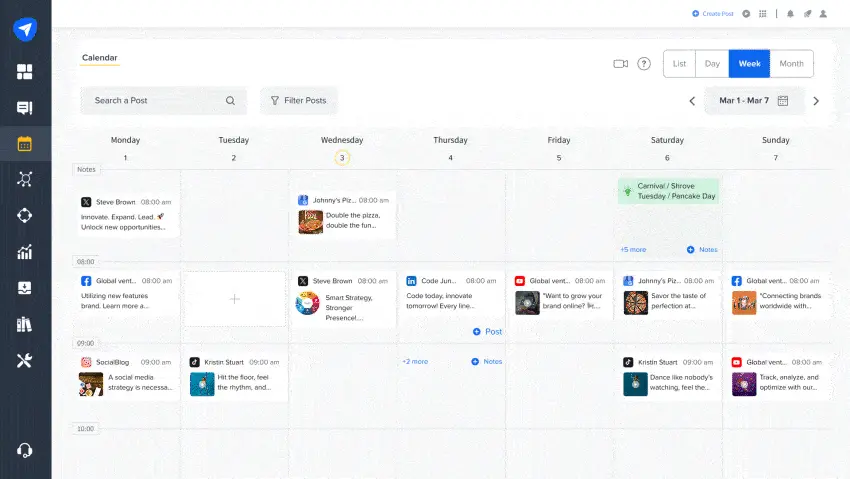Open the Mar 1 - Mar 7 date picker
The width and height of the screenshot is (850, 479).
752,101
